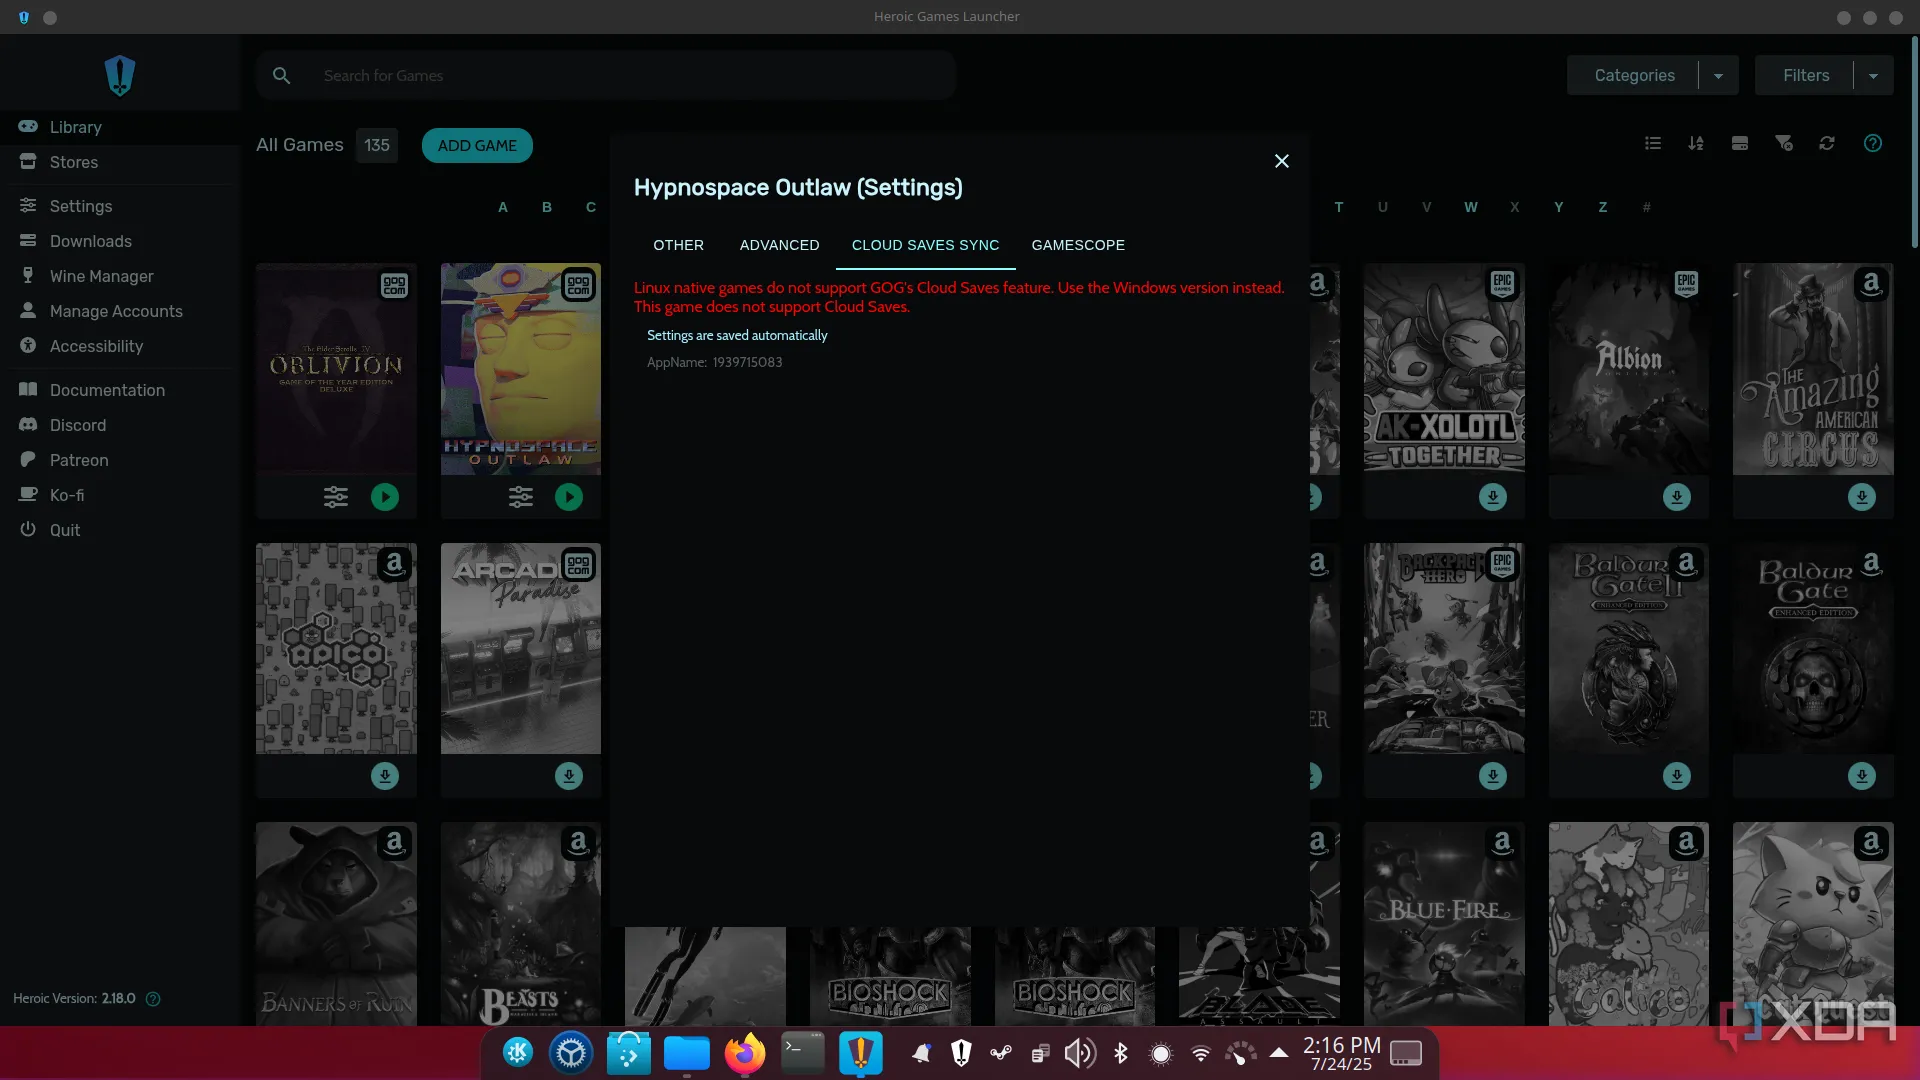Switch to the GAMESCOPE tab
Screen dimensions: 1920x1080
point(1078,245)
